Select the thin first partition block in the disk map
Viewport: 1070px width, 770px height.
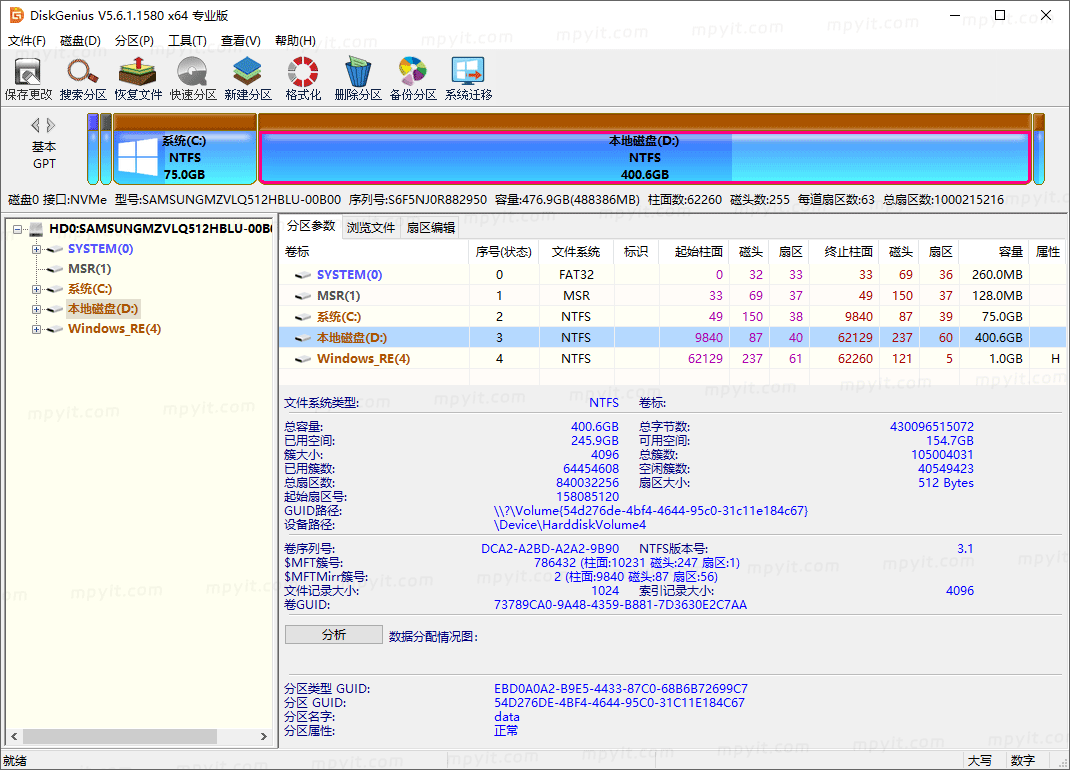click(x=93, y=149)
